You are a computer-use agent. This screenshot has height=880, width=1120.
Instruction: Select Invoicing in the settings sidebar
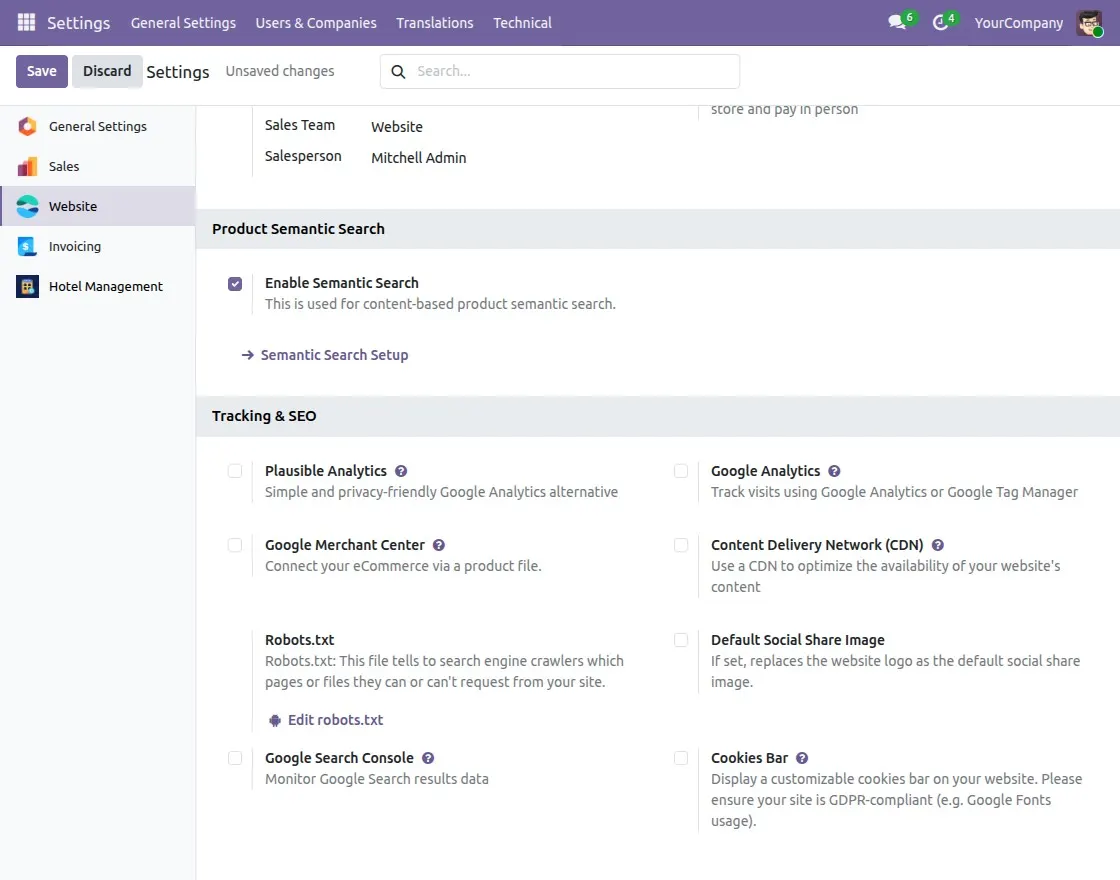coord(97,246)
